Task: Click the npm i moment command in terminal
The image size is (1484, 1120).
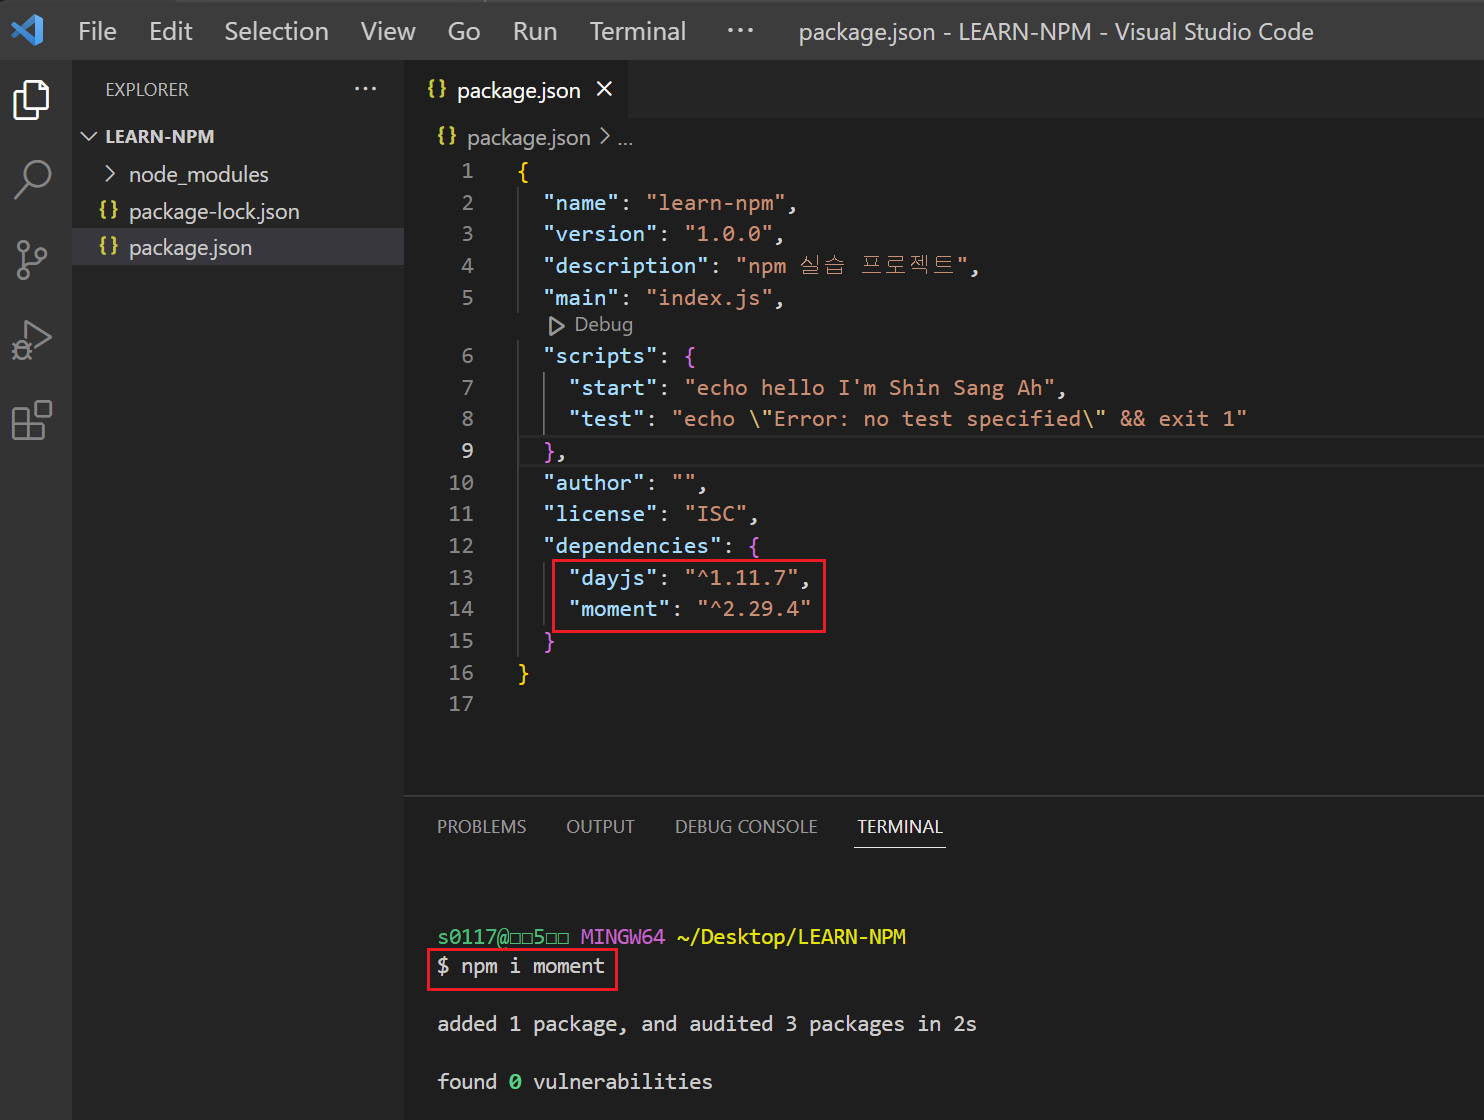Action: coord(533,966)
